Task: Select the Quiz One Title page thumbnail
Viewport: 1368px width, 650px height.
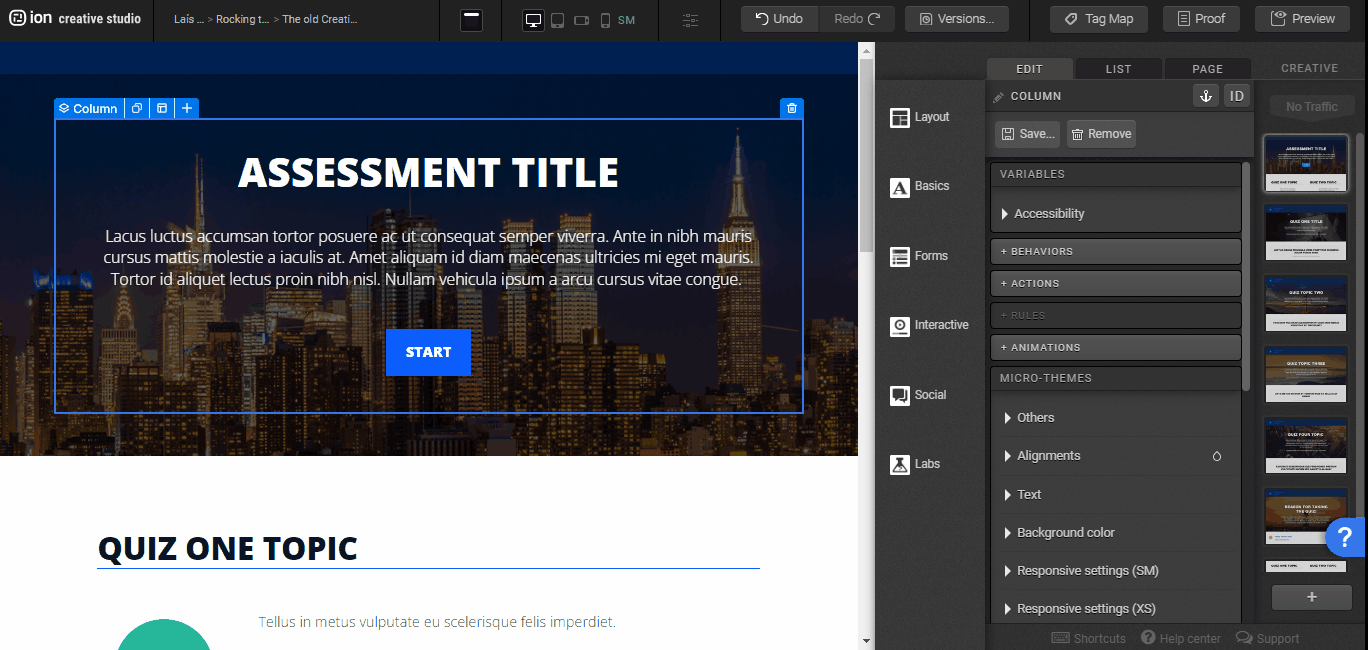Action: (x=1305, y=232)
